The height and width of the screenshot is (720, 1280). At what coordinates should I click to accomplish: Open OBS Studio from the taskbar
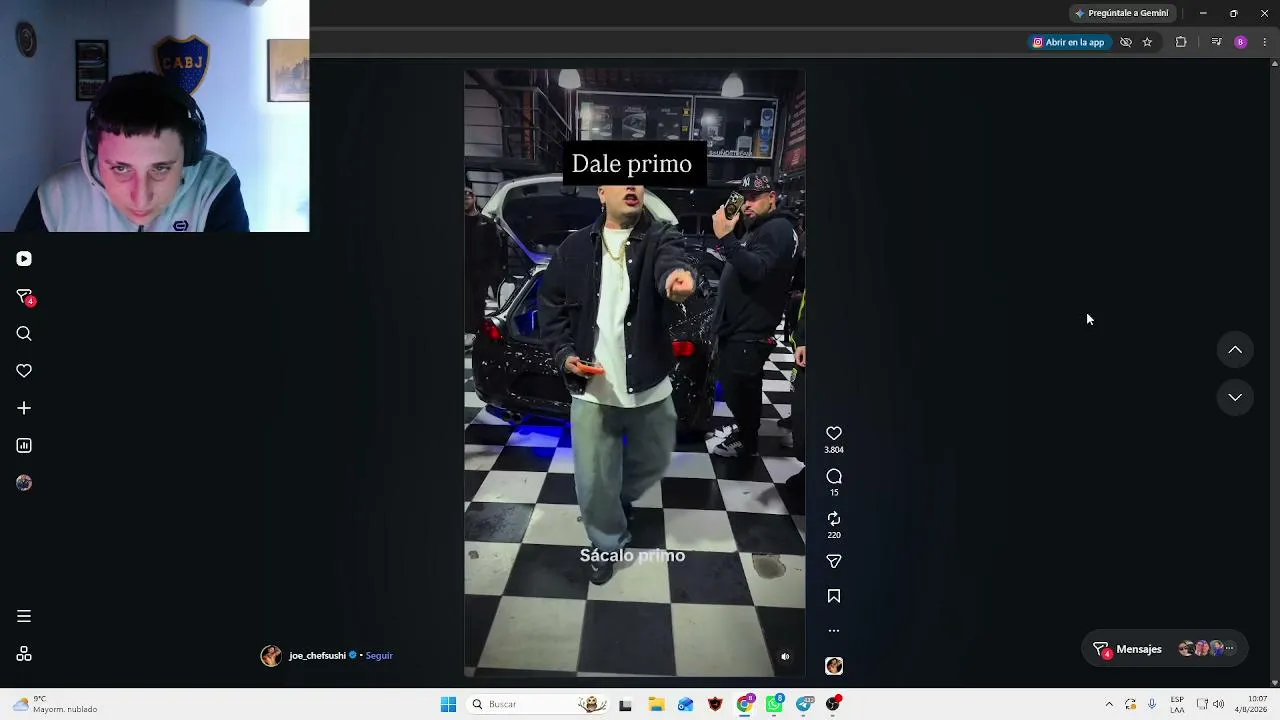(x=834, y=704)
